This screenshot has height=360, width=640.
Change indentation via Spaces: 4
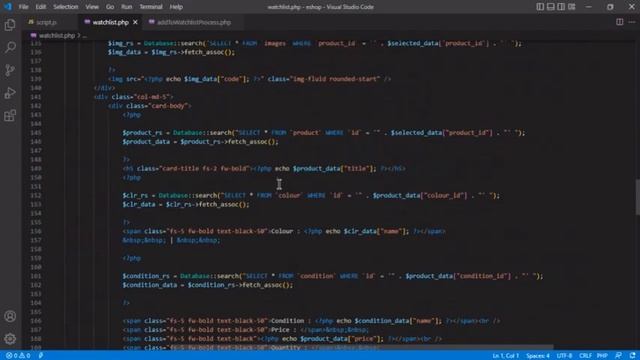[538, 356]
